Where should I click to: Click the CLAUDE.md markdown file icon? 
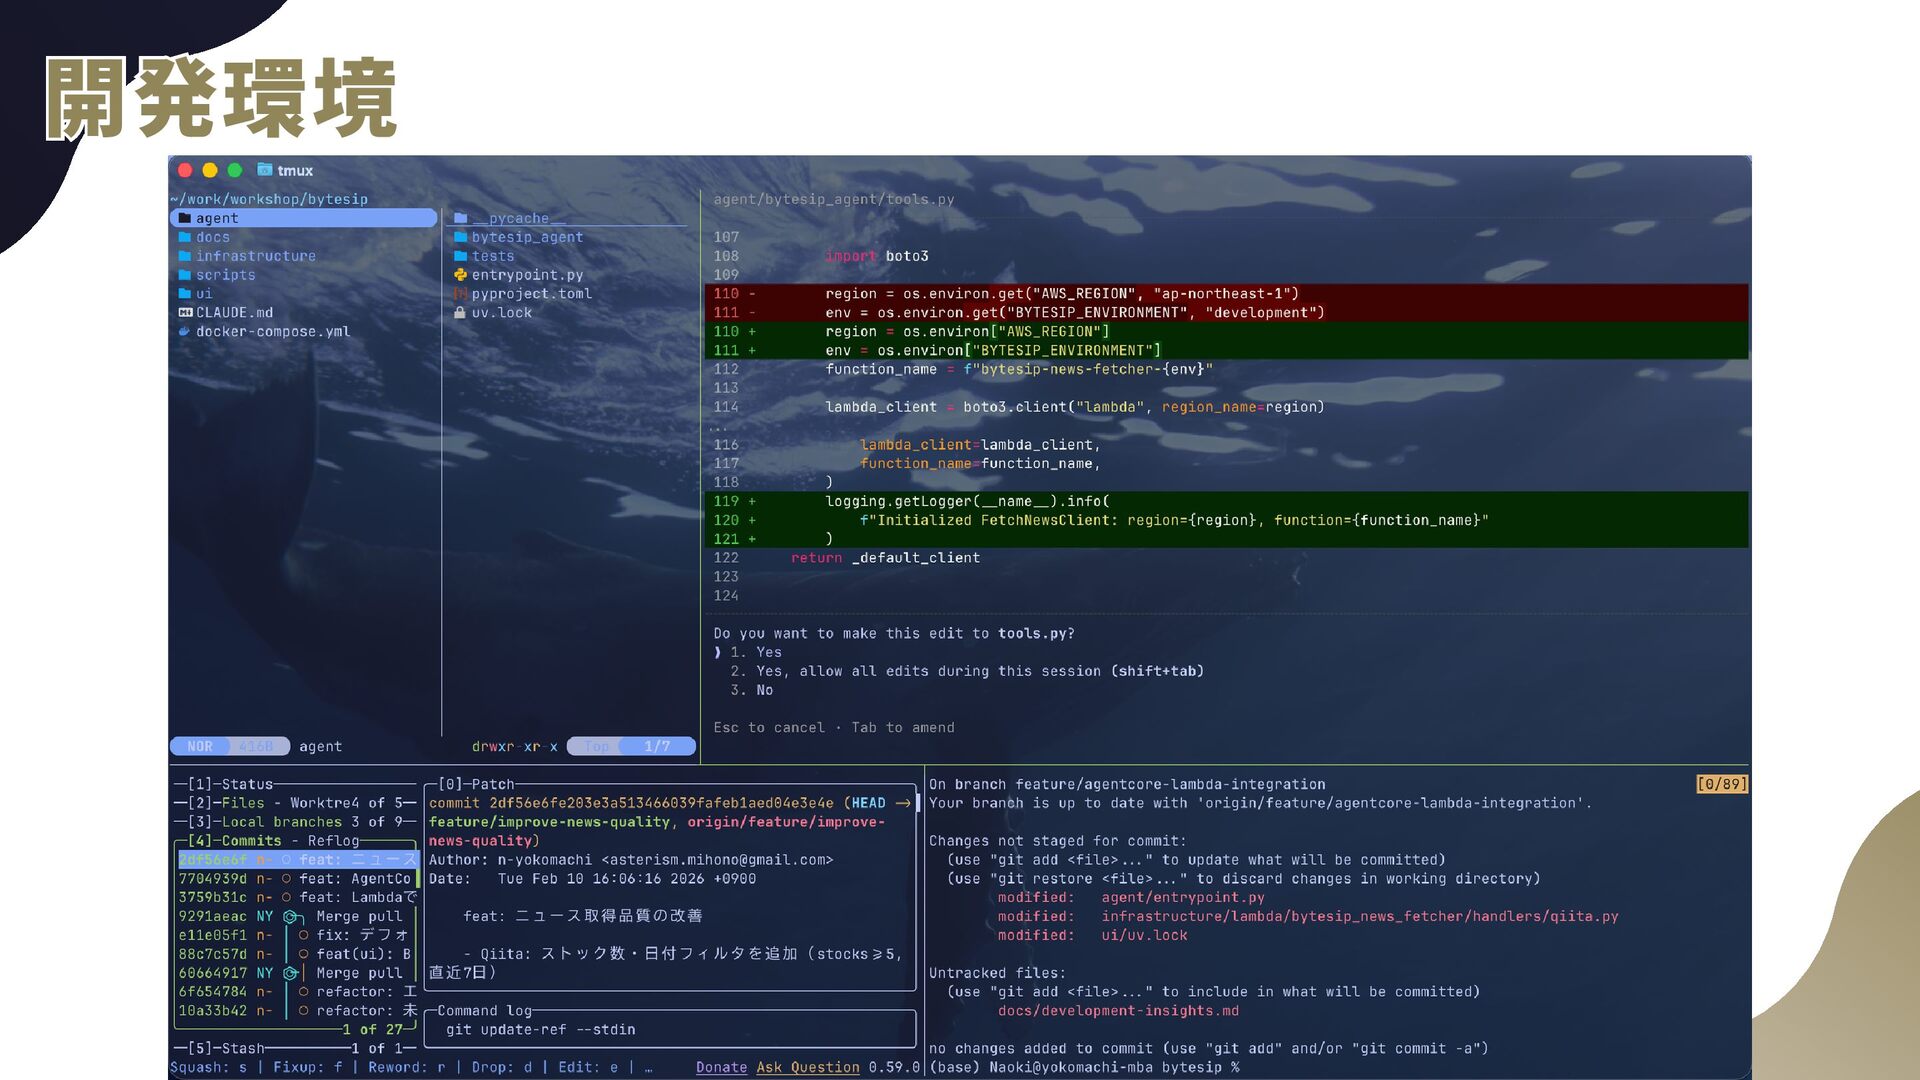point(184,313)
